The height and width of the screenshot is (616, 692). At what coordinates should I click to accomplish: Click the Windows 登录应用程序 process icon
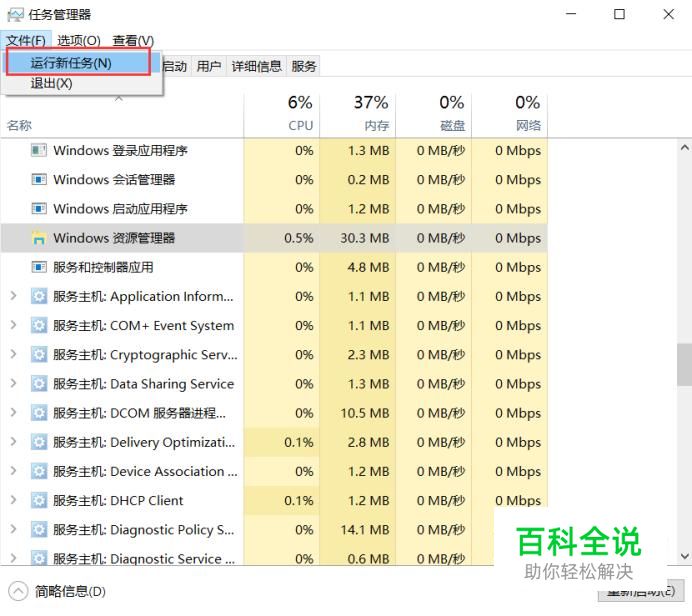click(39, 150)
